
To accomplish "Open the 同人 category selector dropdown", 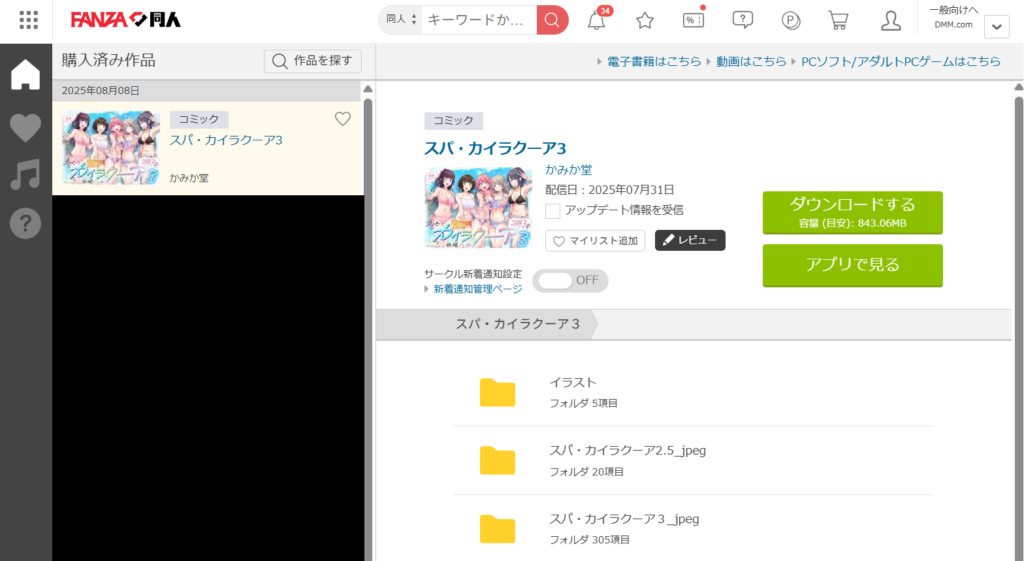I will coord(401,20).
